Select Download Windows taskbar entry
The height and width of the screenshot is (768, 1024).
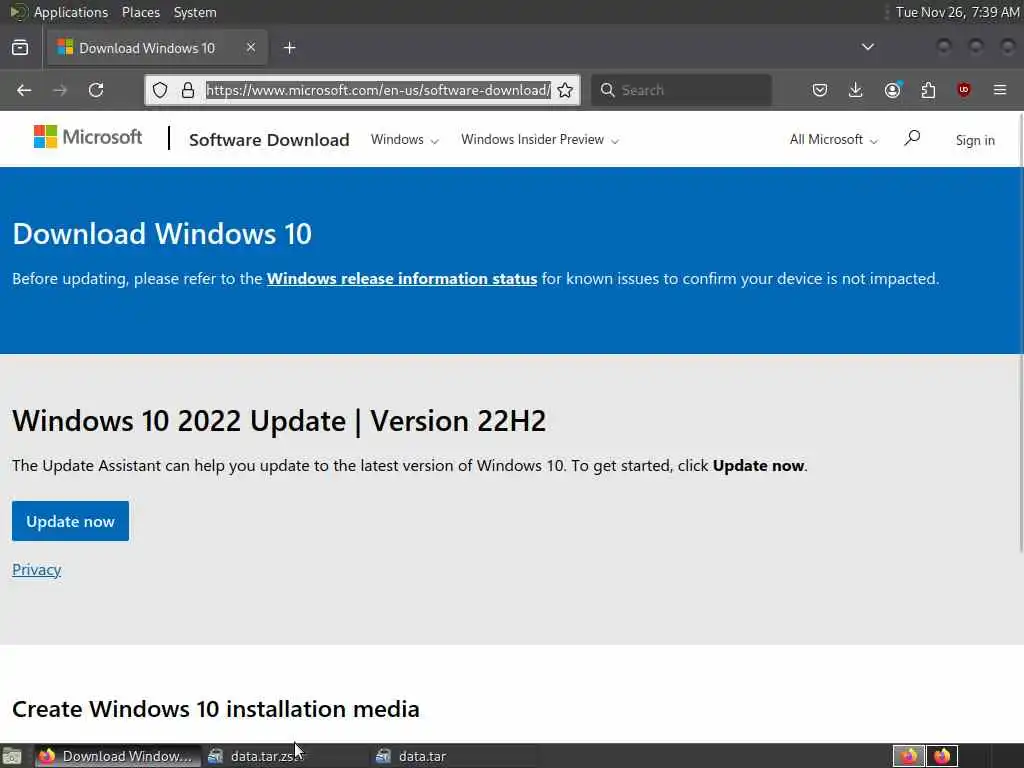[118, 756]
